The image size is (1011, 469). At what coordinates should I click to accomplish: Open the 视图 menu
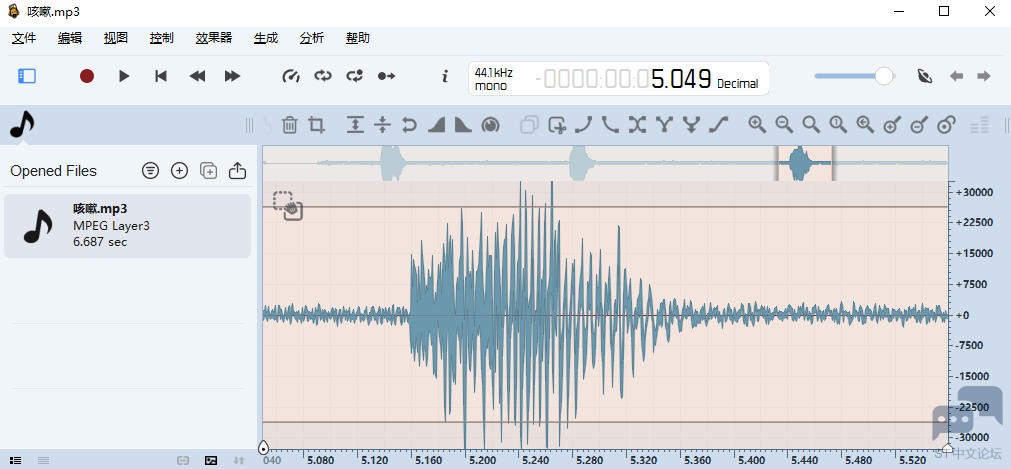click(115, 38)
